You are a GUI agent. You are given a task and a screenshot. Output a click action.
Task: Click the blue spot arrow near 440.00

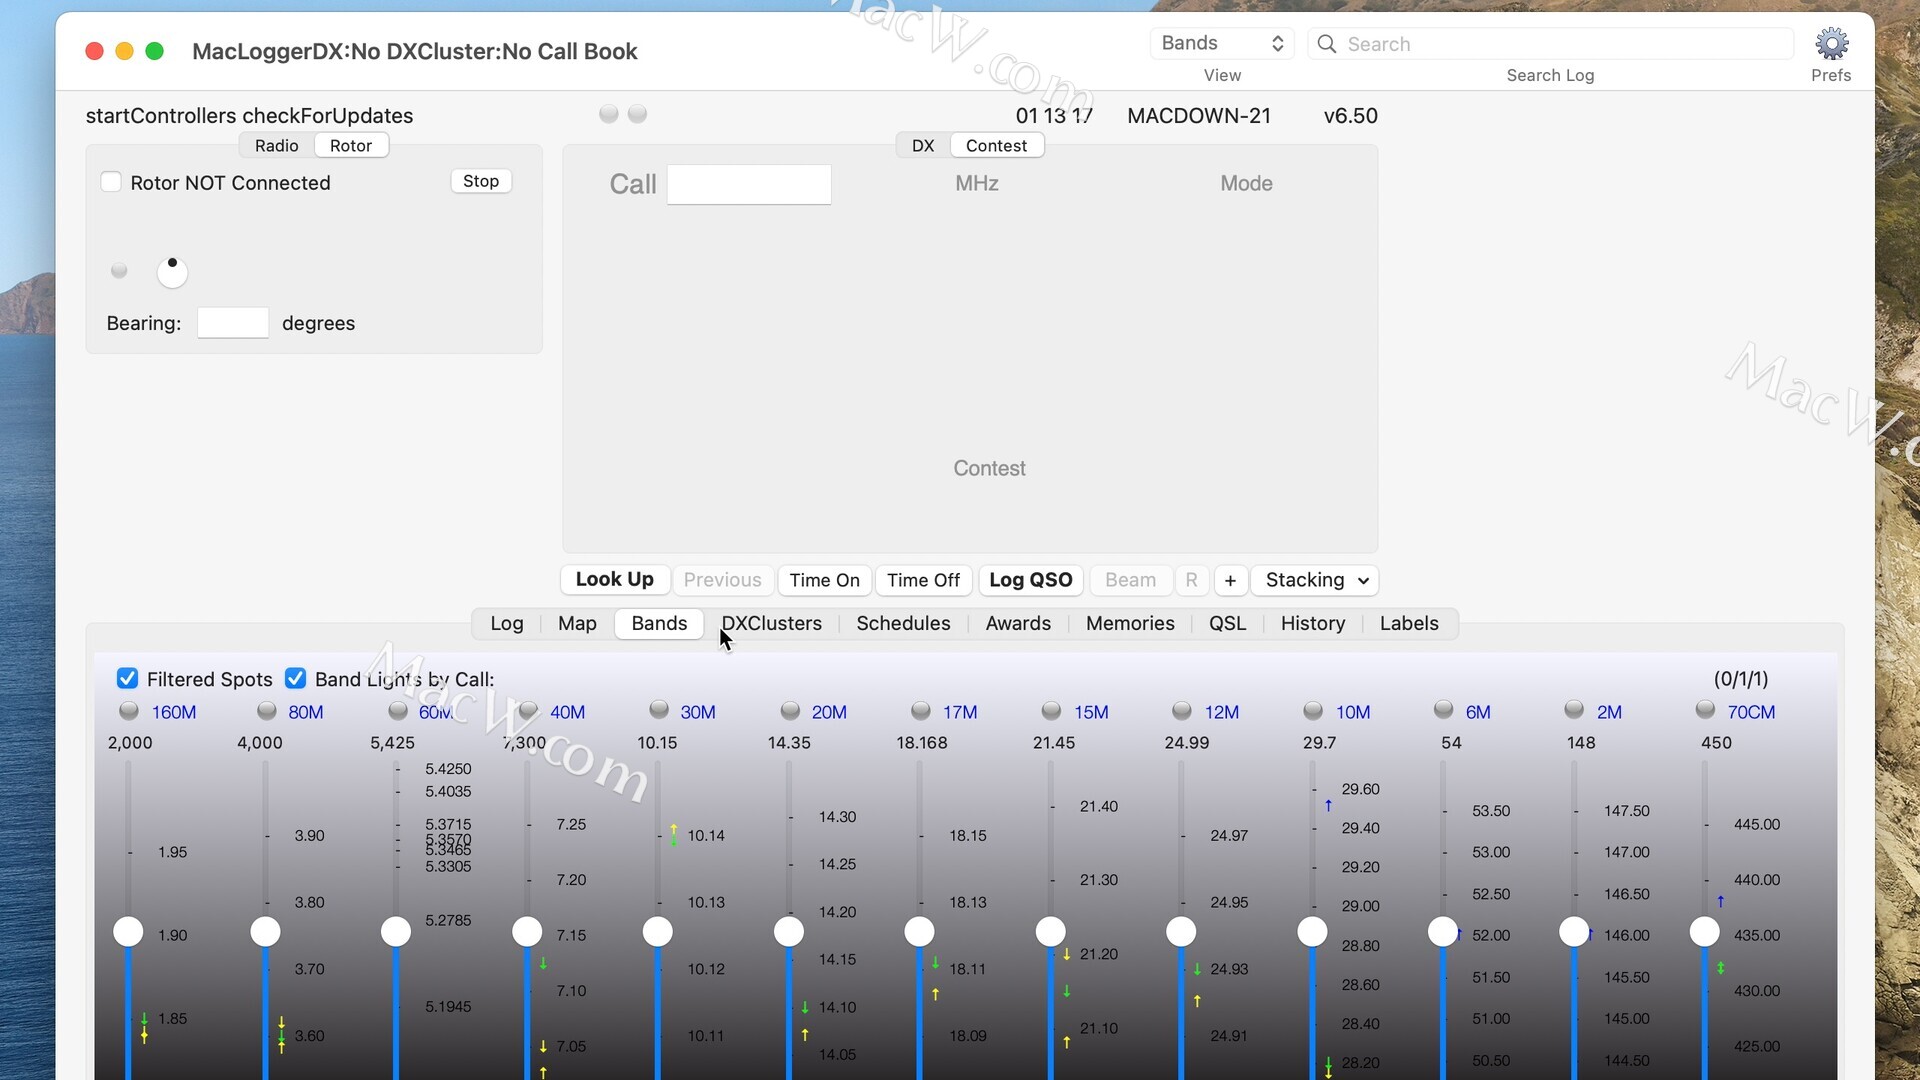click(x=1720, y=901)
